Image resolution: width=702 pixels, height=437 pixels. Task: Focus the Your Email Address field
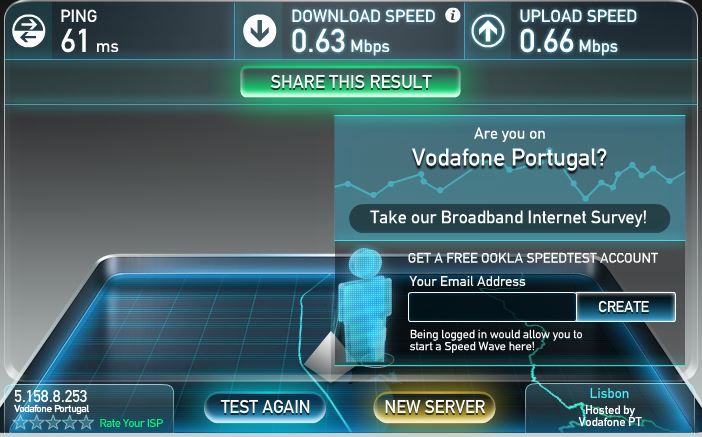click(x=492, y=307)
